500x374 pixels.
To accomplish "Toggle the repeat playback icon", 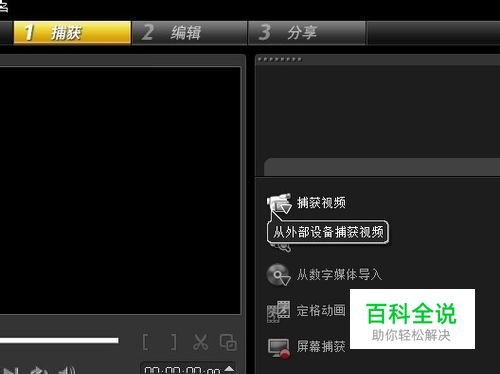I will click(x=38, y=370).
